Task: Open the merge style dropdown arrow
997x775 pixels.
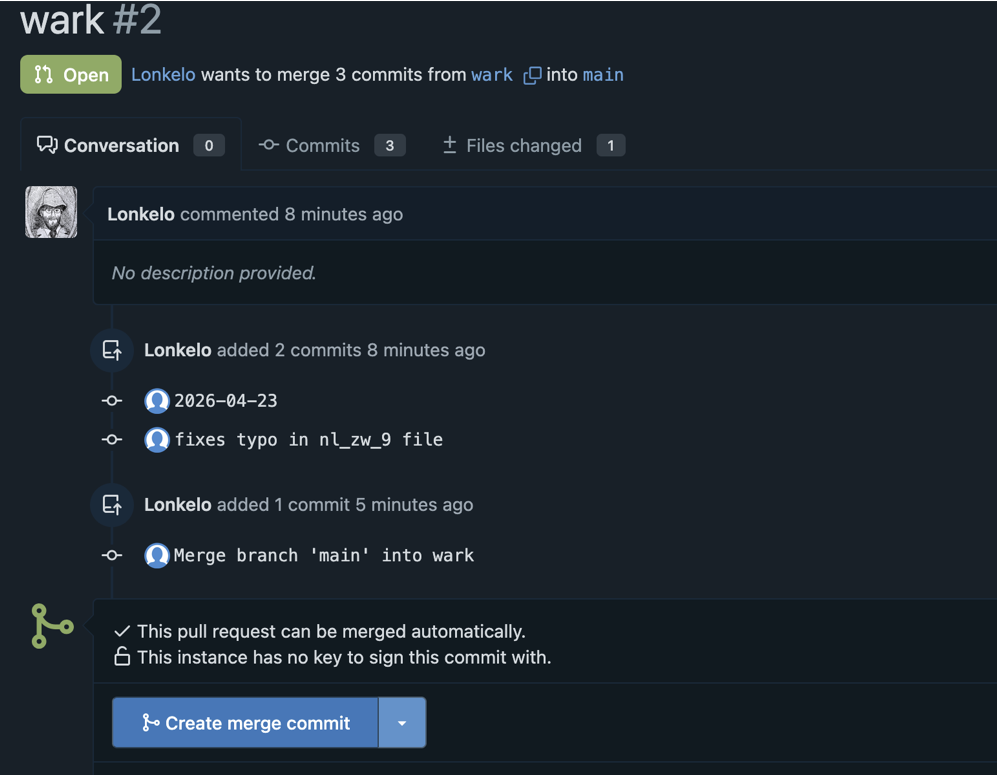Action: [x=402, y=723]
